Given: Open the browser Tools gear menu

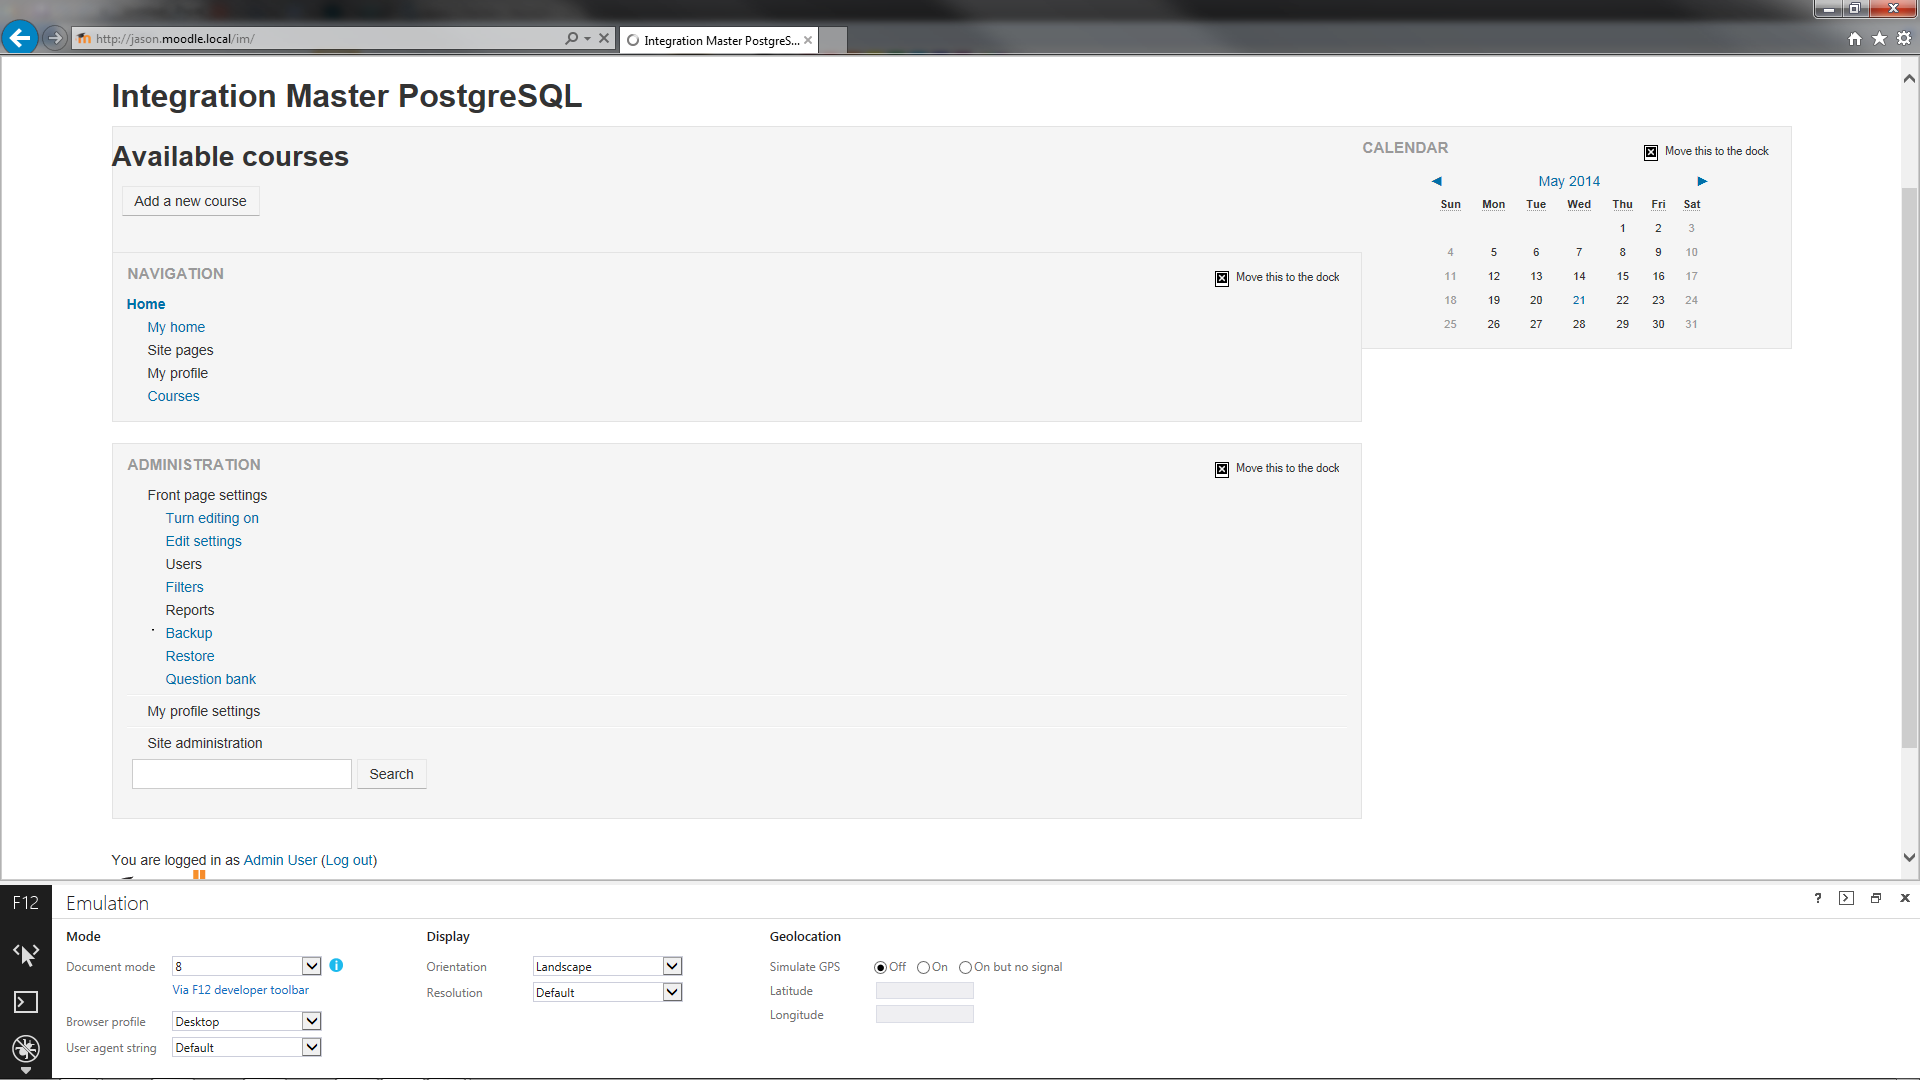Looking at the screenshot, I should 1904,38.
